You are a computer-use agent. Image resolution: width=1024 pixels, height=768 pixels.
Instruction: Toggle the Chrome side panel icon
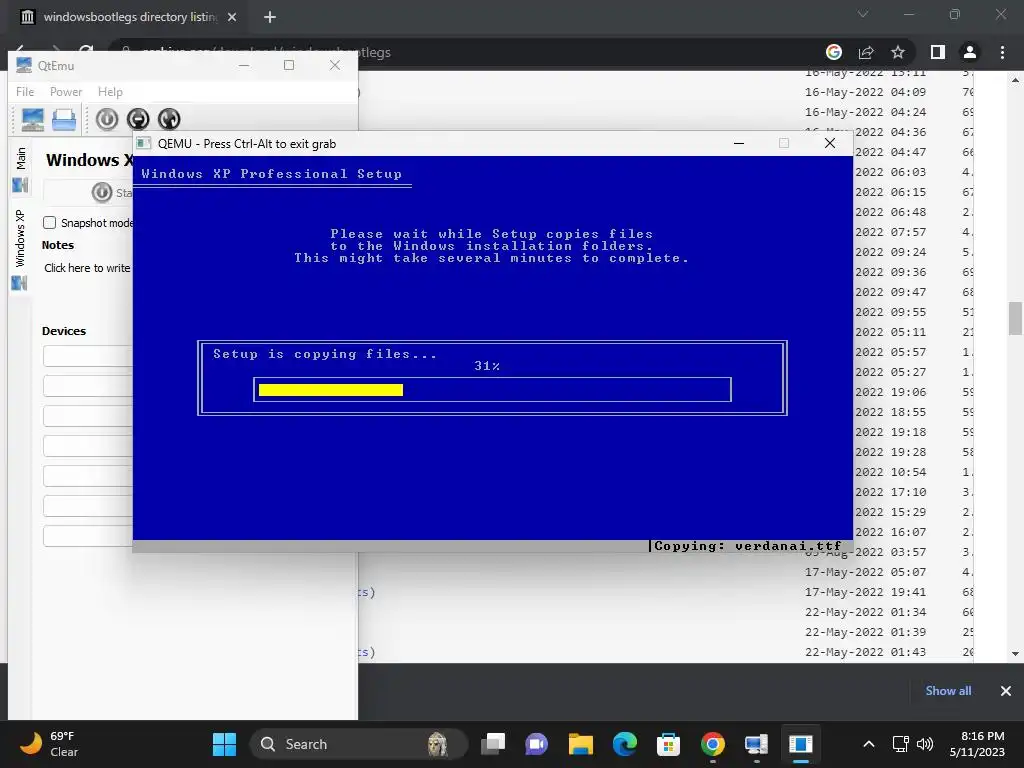(938, 52)
